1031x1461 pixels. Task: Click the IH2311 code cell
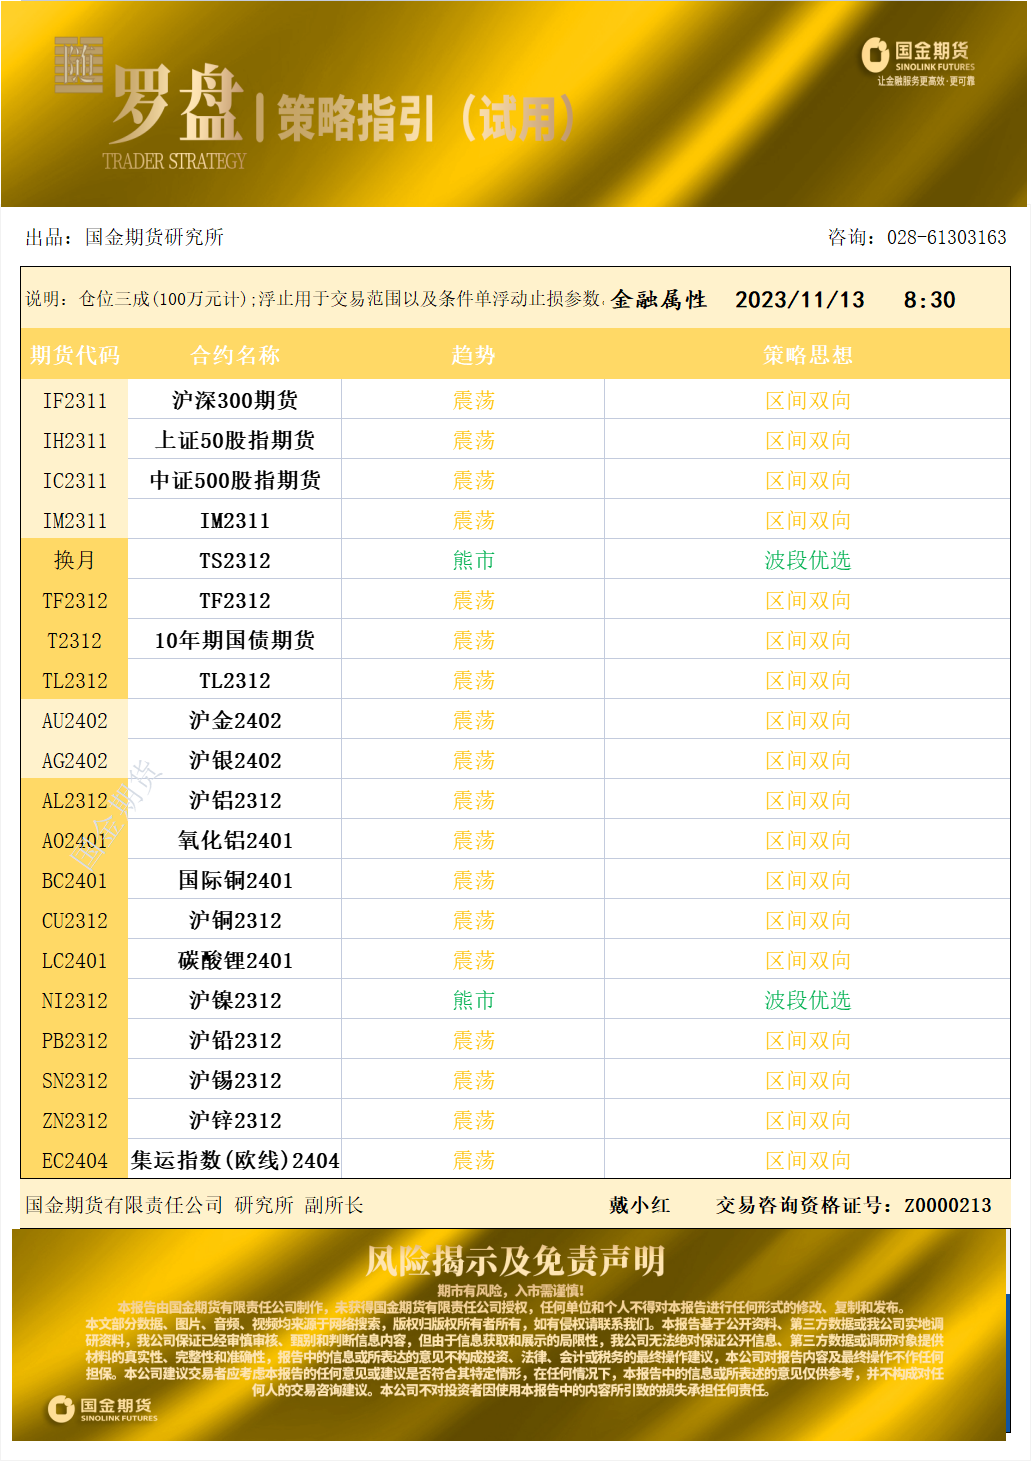(75, 440)
